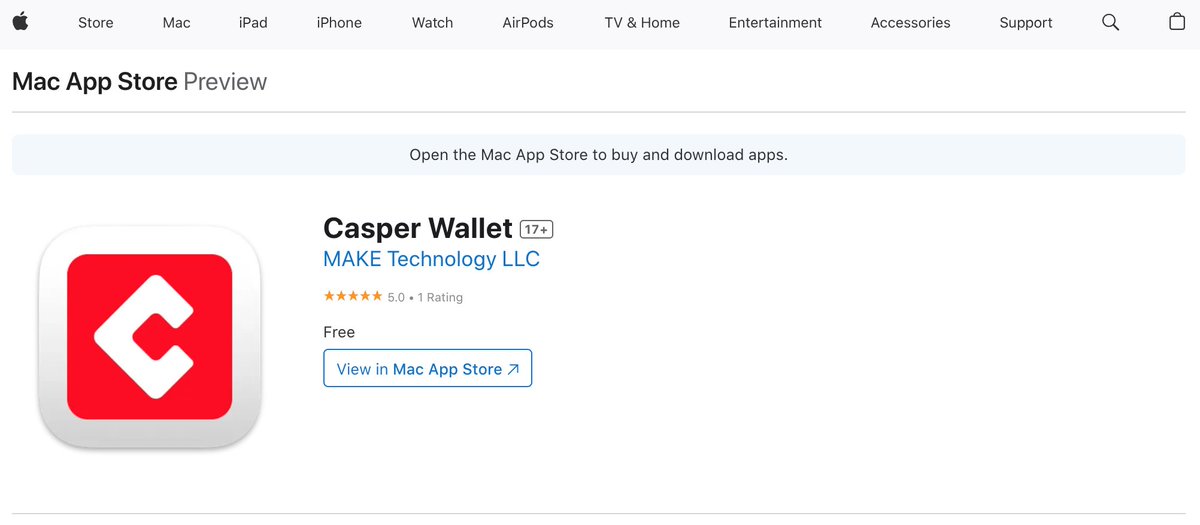This screenshot has width=1200, height=525.
Task: Open the shopping bag icon
Action: (1177, 21)
